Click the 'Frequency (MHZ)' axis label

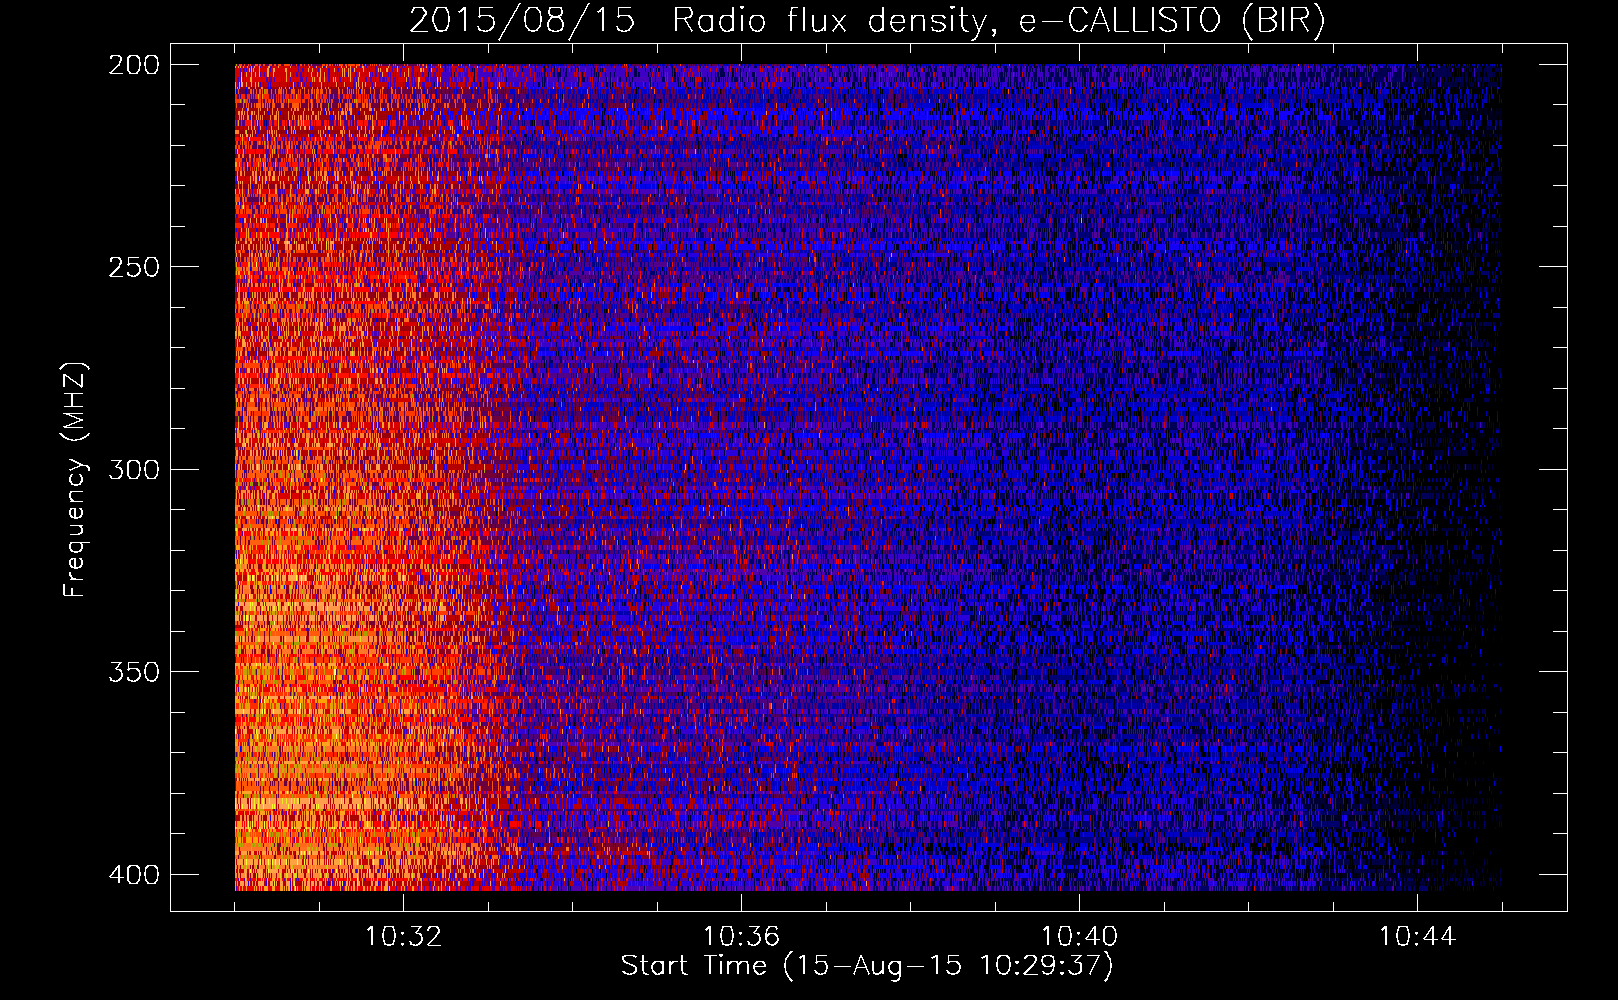[76, 480]
